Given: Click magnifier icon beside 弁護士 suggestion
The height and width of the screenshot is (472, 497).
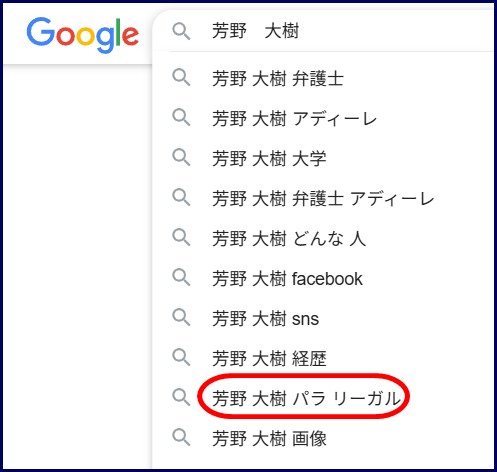Looking at the screenshot, I should click(181, 78).
